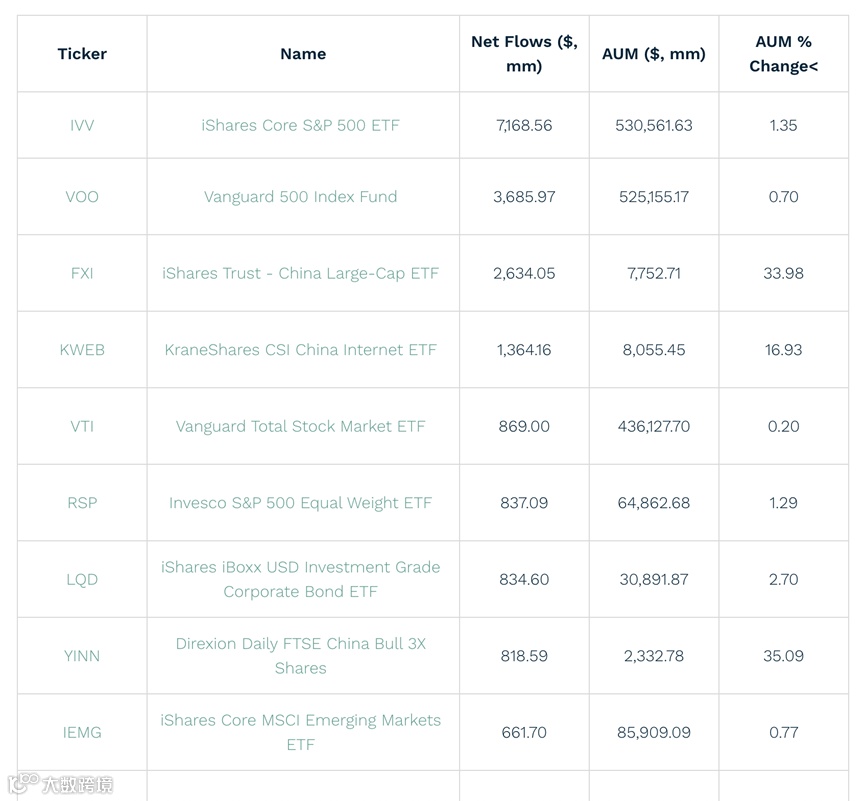The height and width of the screenshot is (801, 865).
Task: Open the Vanguard 500 Index Fund link
Action: coord(301,197)
